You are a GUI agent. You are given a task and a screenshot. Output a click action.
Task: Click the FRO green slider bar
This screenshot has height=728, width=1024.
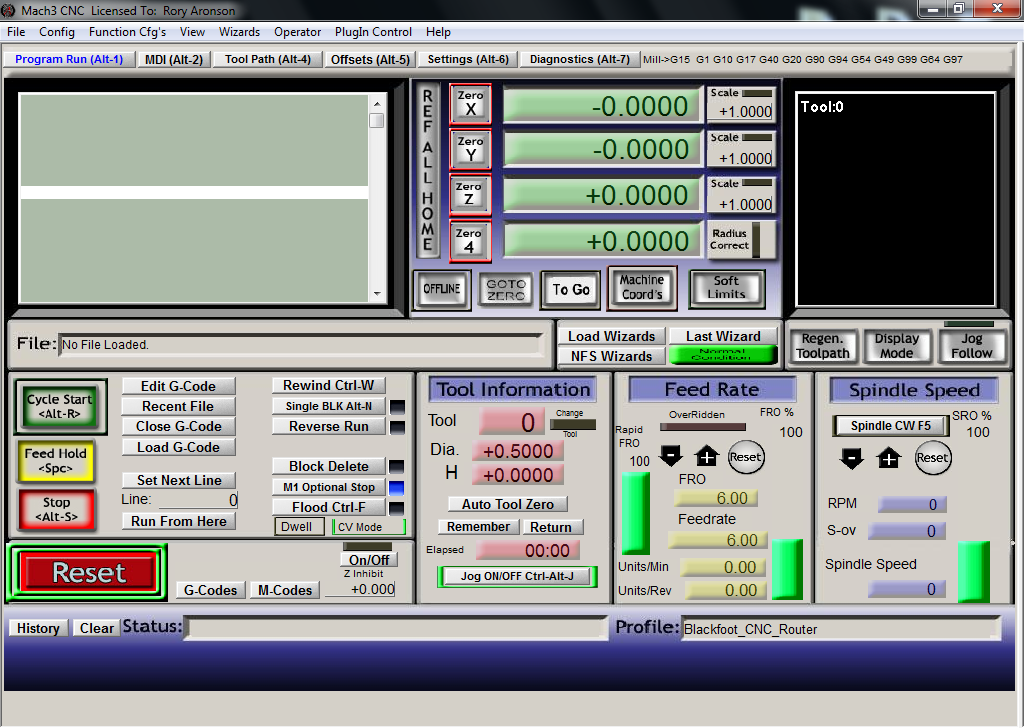(x=636, y=513)
